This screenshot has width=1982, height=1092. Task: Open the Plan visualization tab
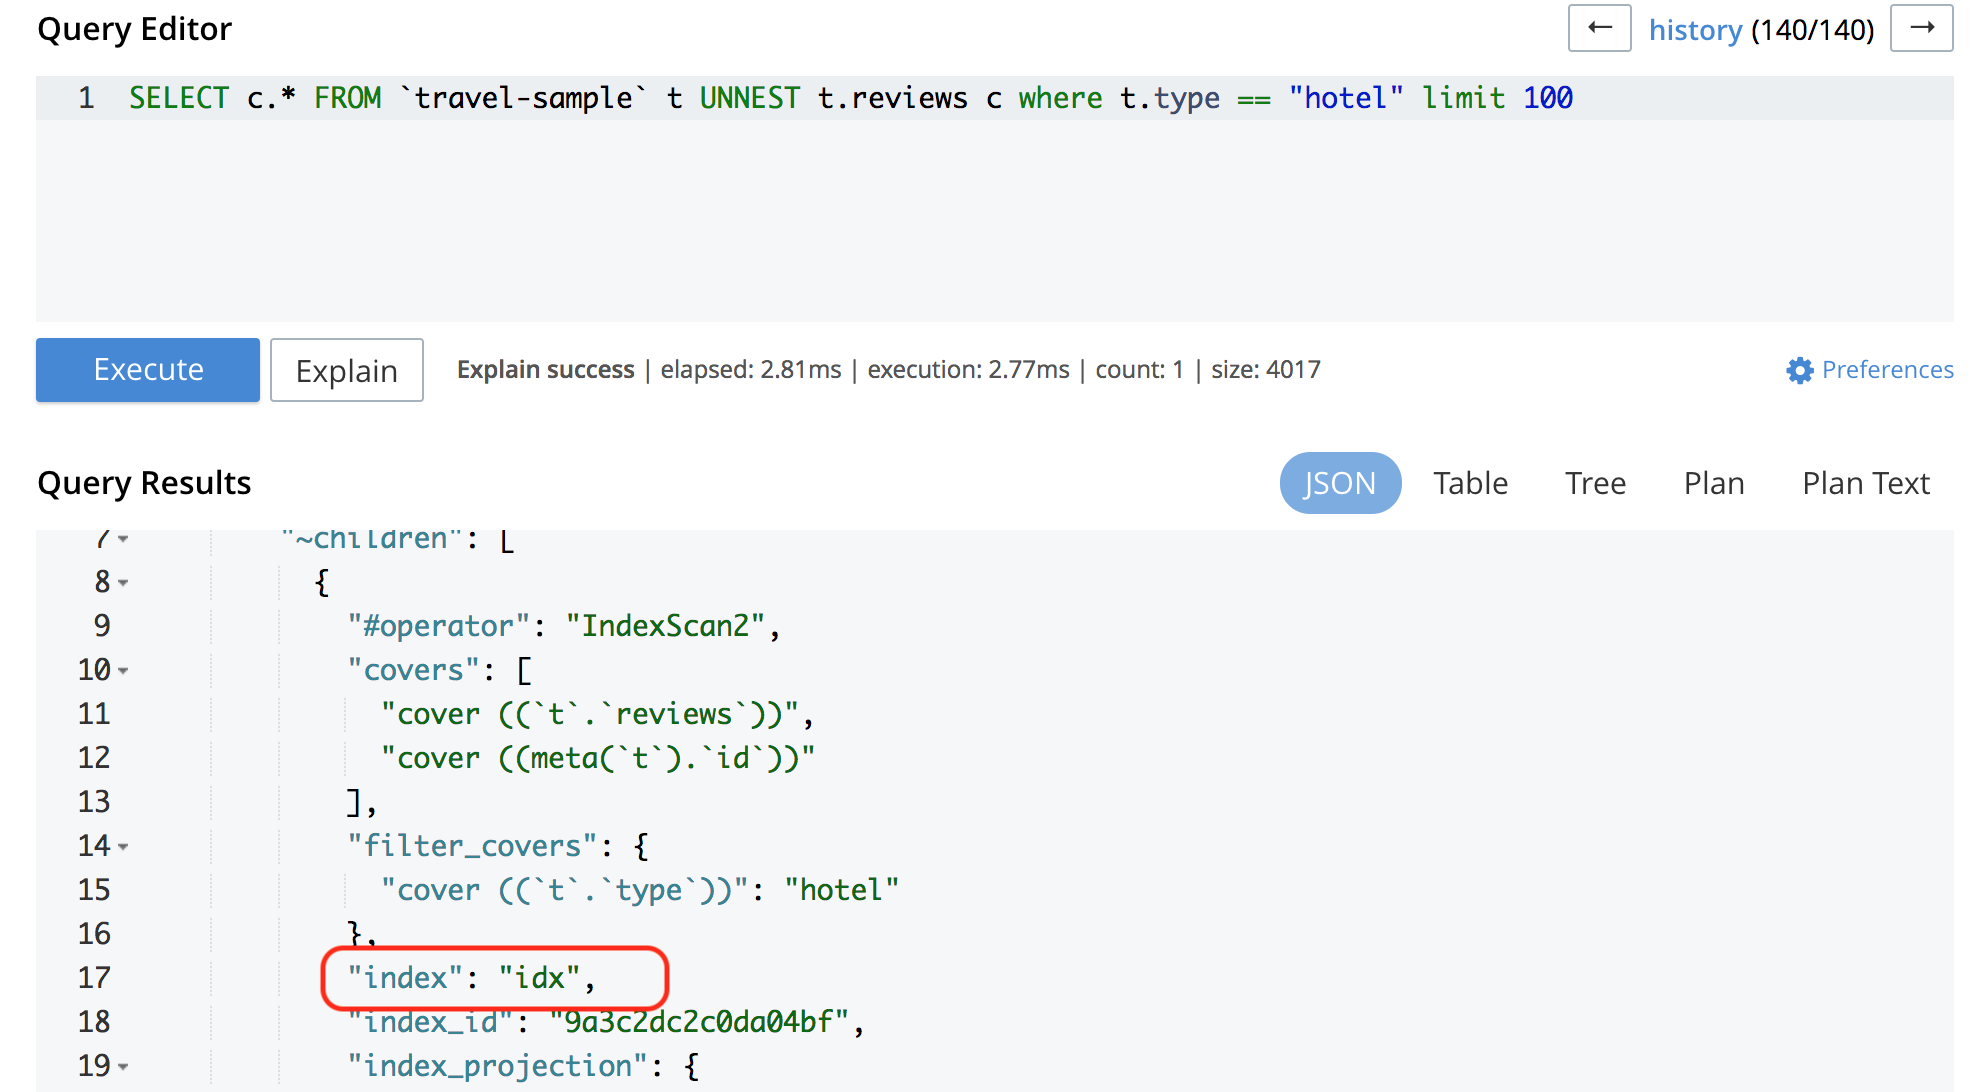[x=1713, y=482]
